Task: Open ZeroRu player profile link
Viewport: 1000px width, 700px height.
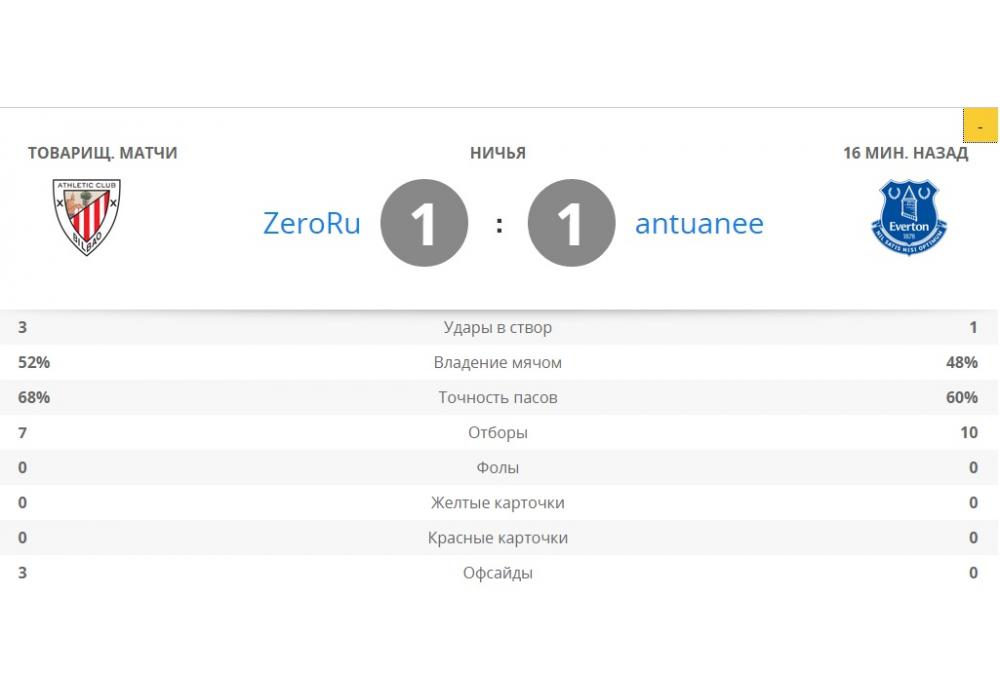Action: (312, 223)
